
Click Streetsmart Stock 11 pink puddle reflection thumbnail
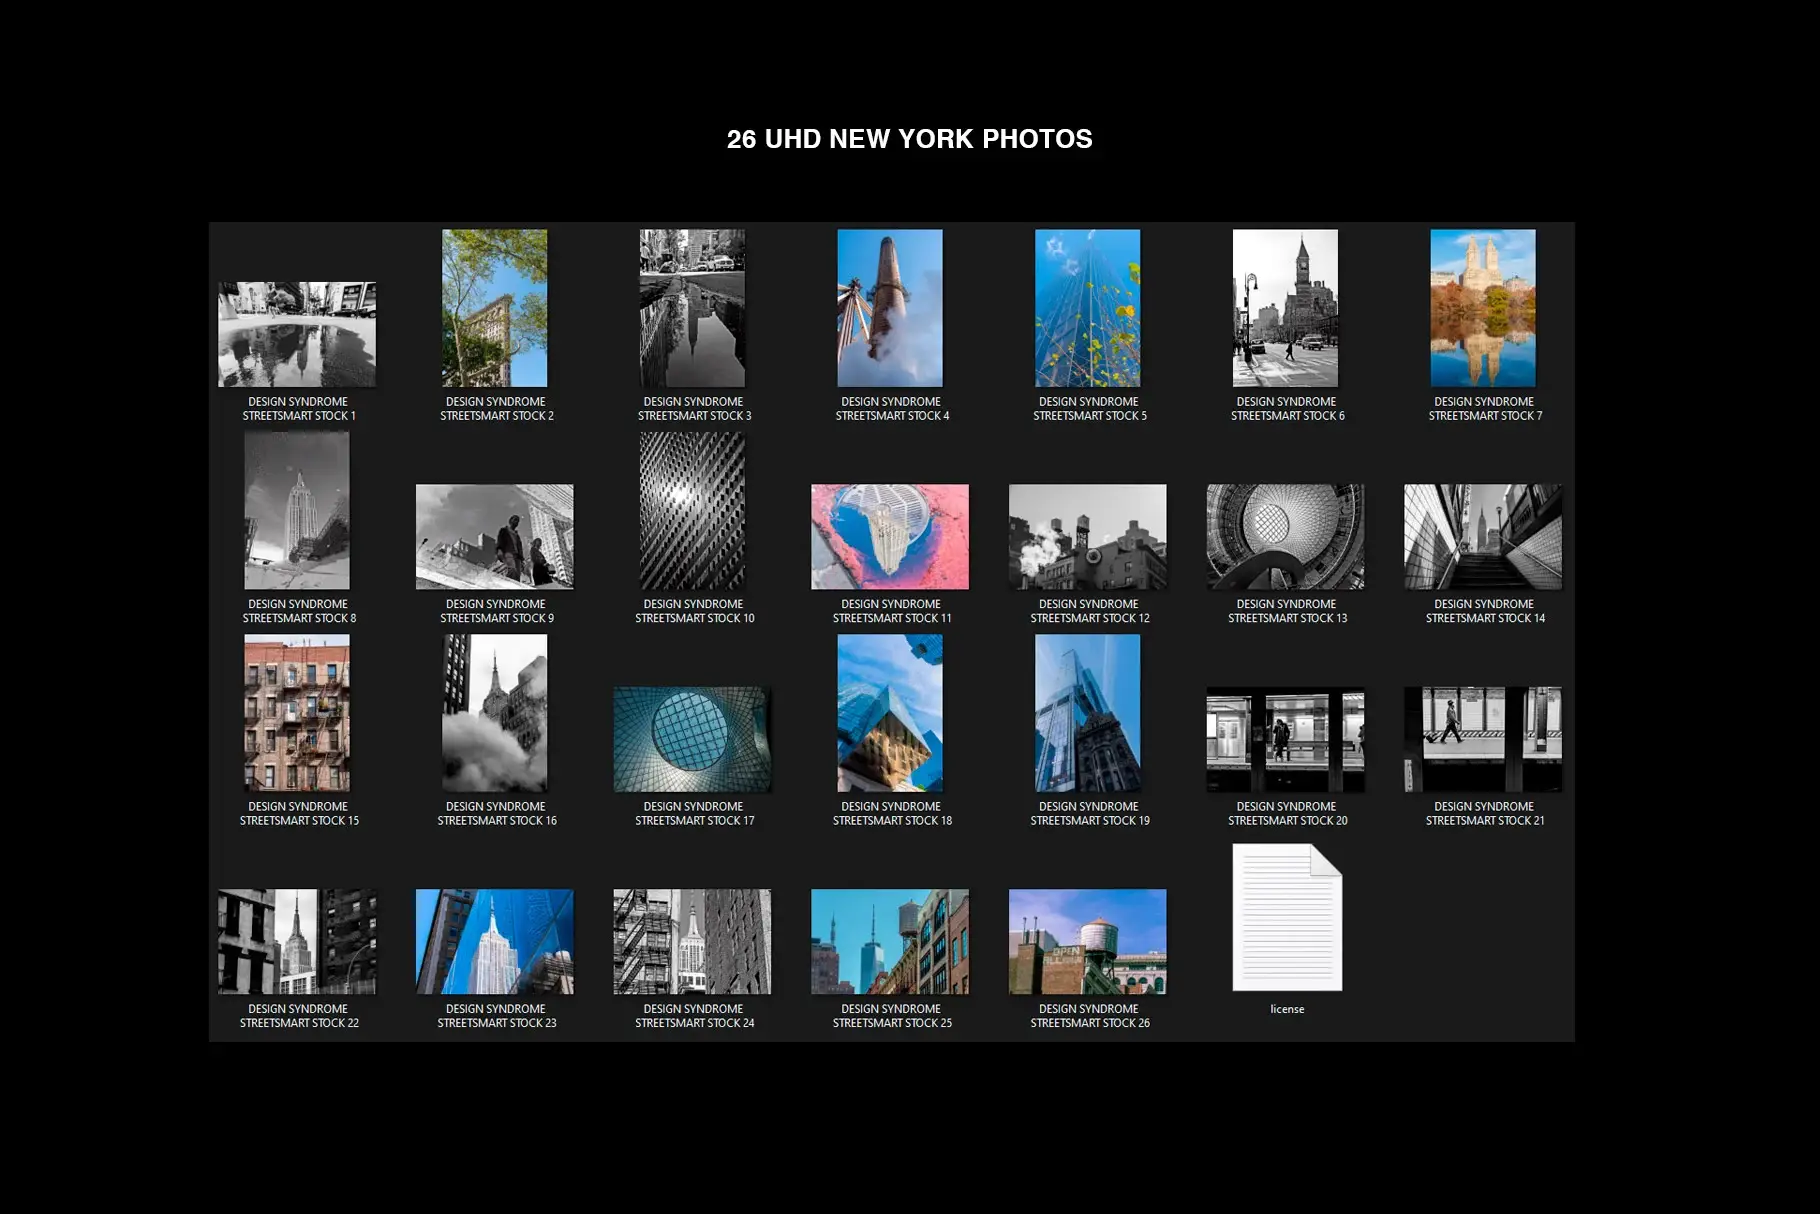point(889,536)
